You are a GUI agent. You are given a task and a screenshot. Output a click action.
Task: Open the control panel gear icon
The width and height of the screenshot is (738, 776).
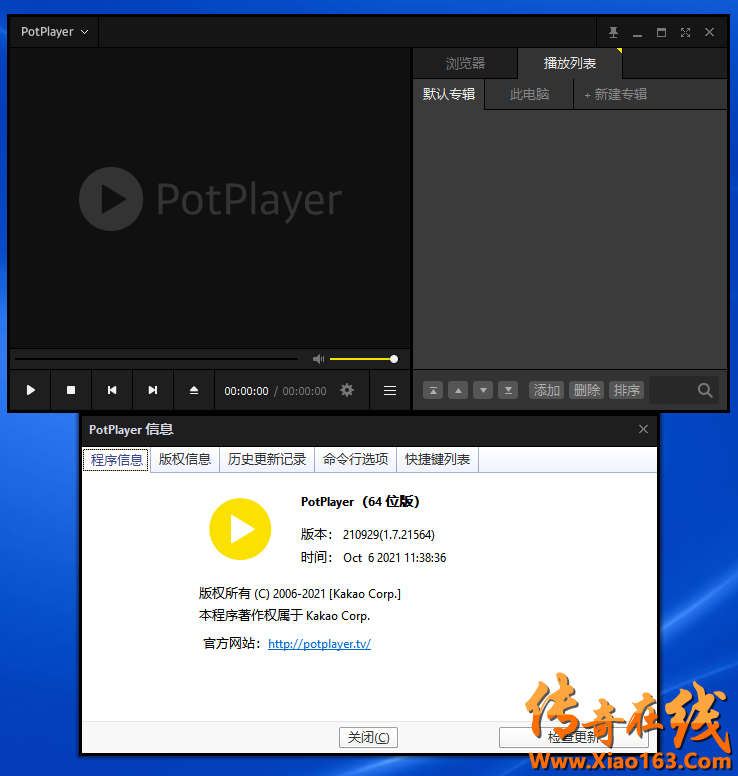click(x=347, y=390)
